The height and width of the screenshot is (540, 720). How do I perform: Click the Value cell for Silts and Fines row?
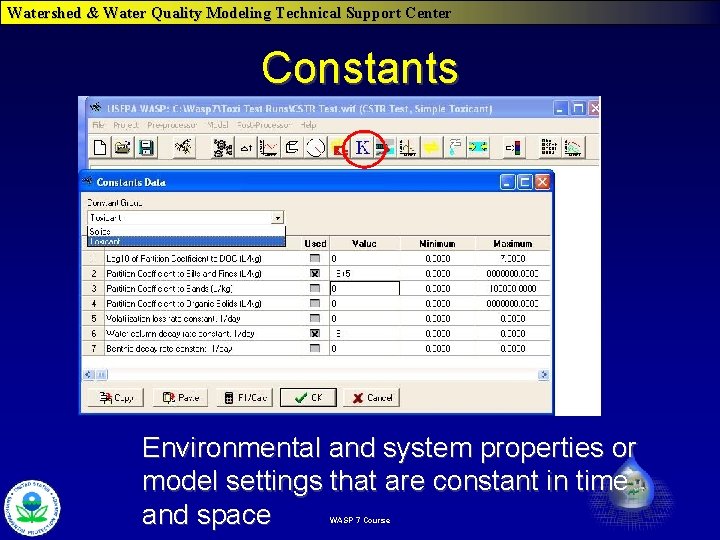tap(365, 273)
